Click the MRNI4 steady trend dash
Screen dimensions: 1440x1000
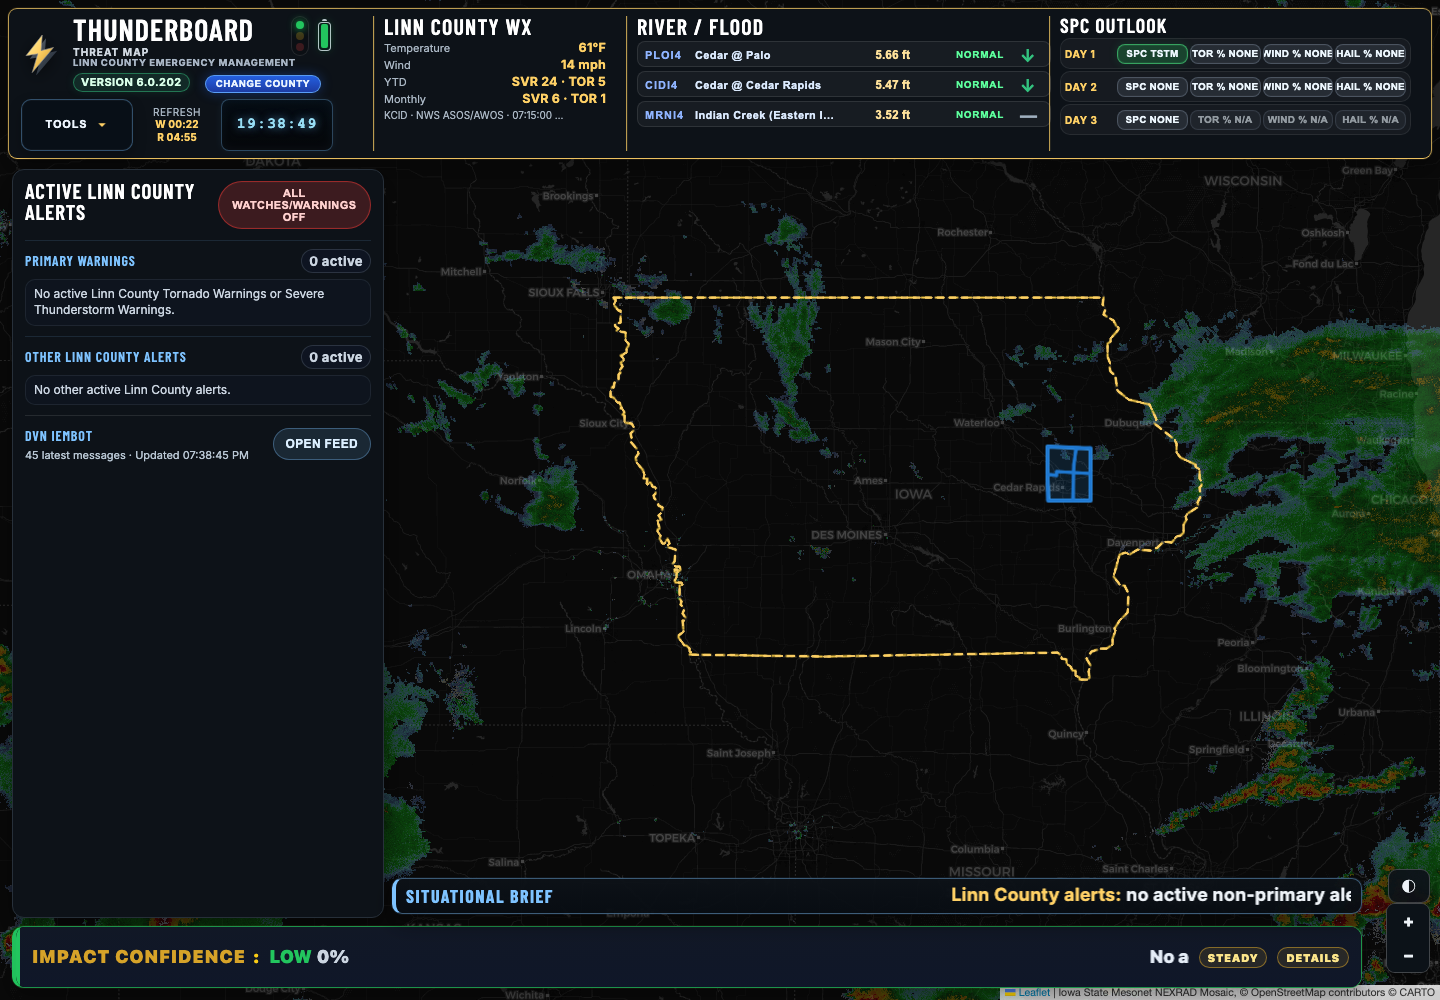tap(1027, 115)
